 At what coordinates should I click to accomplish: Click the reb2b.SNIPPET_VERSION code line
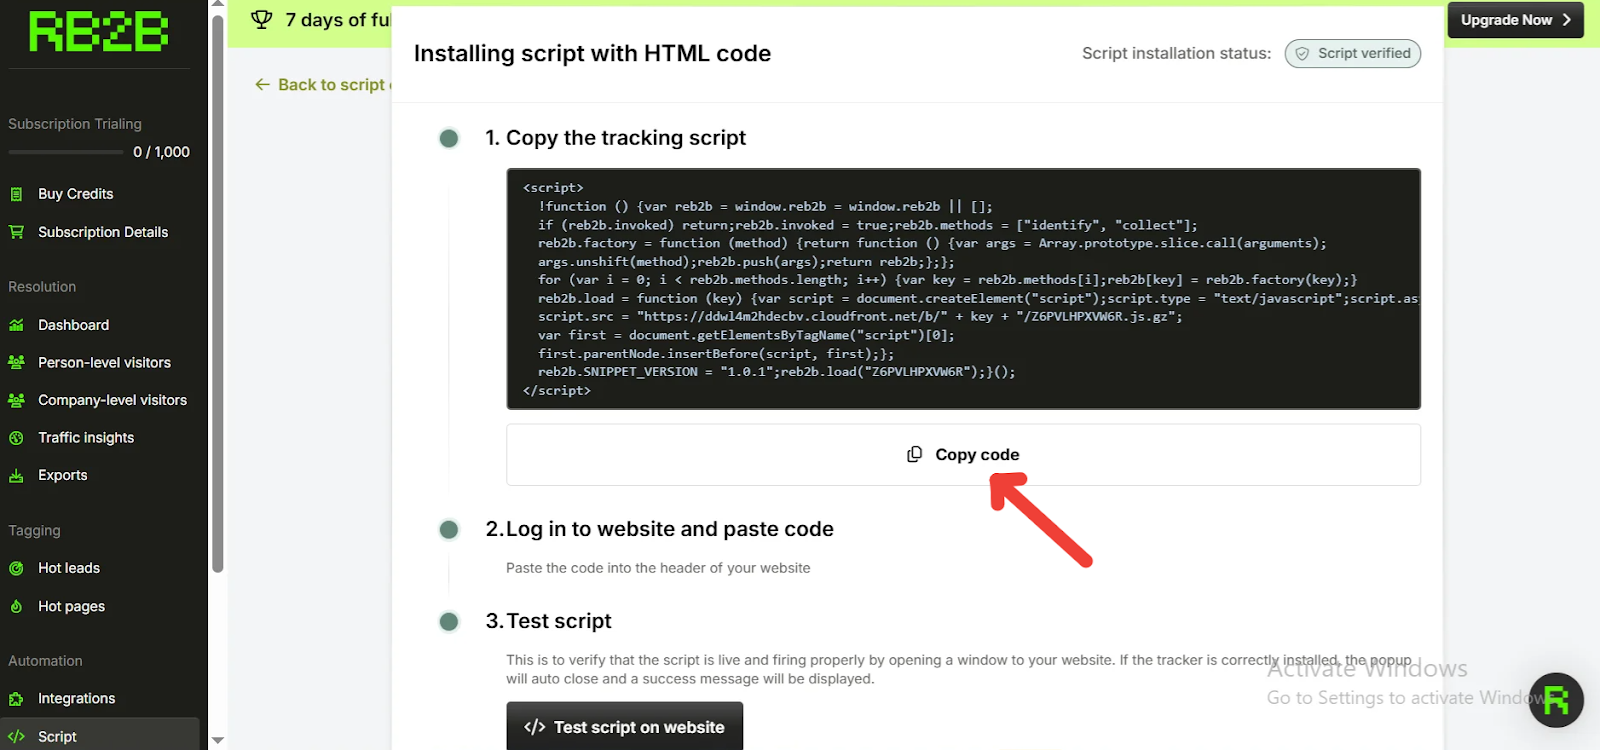pos(776,372)
